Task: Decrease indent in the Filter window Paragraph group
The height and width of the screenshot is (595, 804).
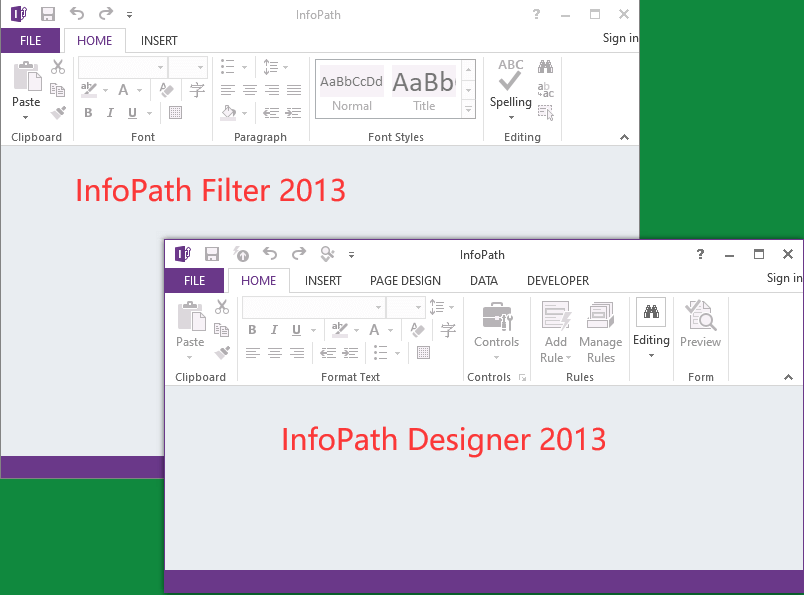Action: [271, 113]
